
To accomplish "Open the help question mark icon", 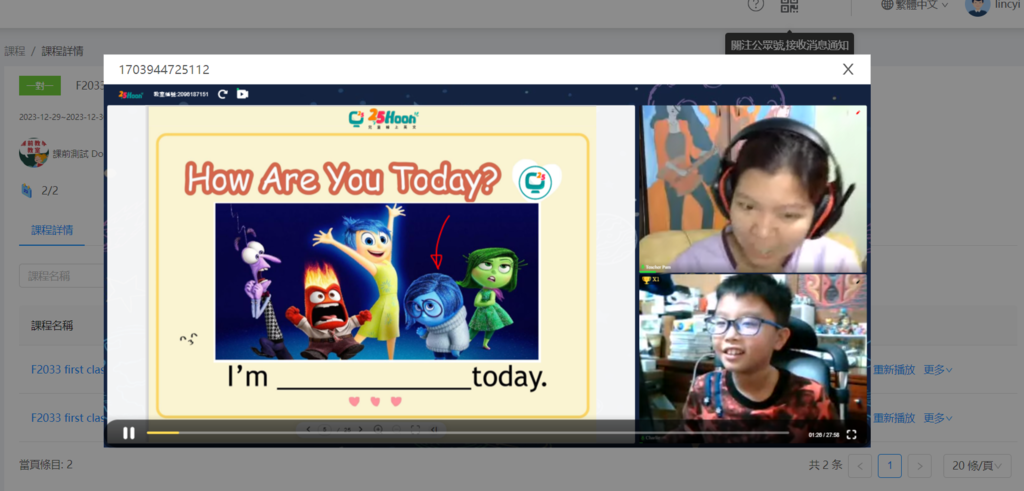I will tap(756, 5).
